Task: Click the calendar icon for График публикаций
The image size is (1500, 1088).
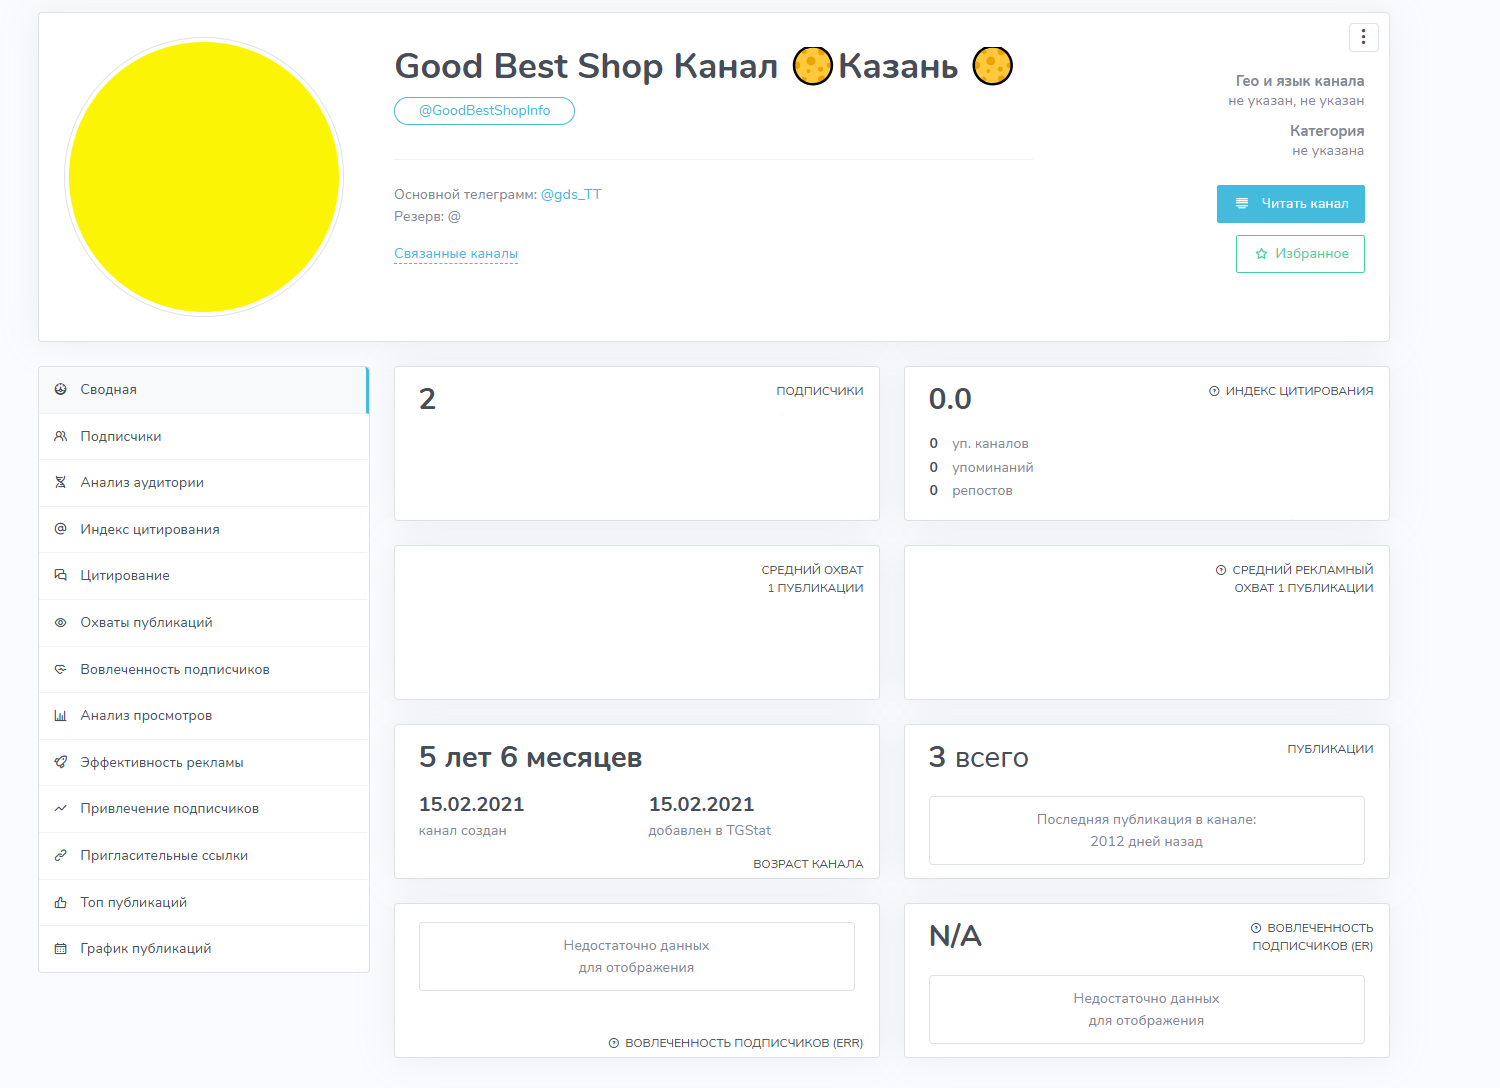Action: [x=60, y=949]
